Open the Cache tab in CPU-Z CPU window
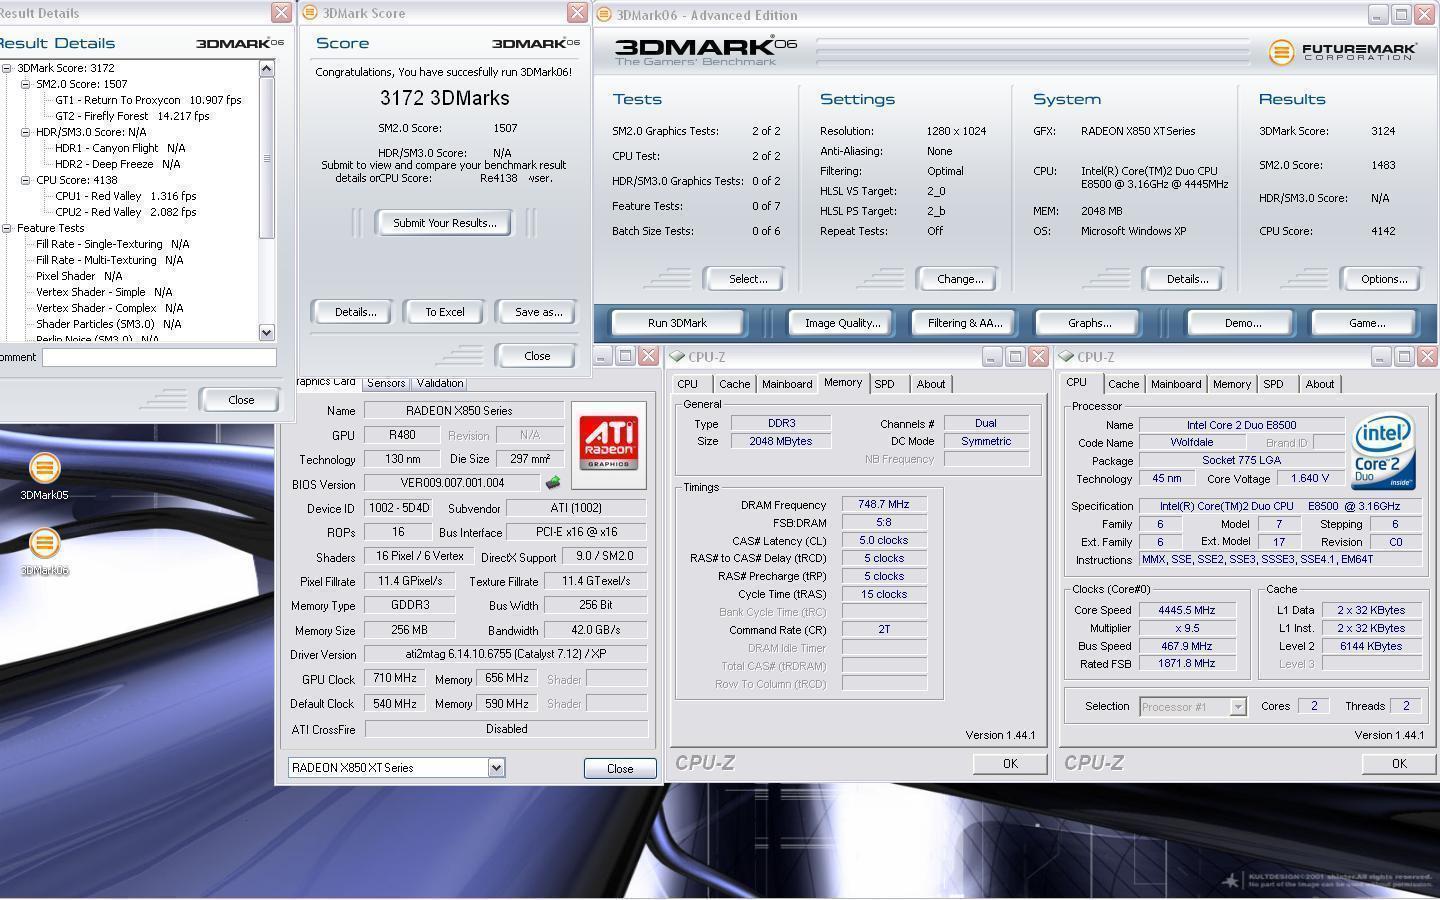Image resolution: width=1440 pixels, height=900 pixels. (x=1123, y=384)
